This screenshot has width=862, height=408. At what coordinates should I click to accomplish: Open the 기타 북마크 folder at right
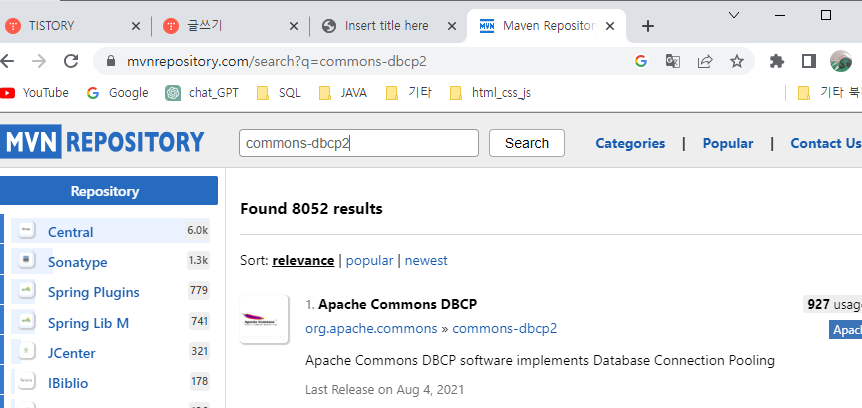coord(829,93)
